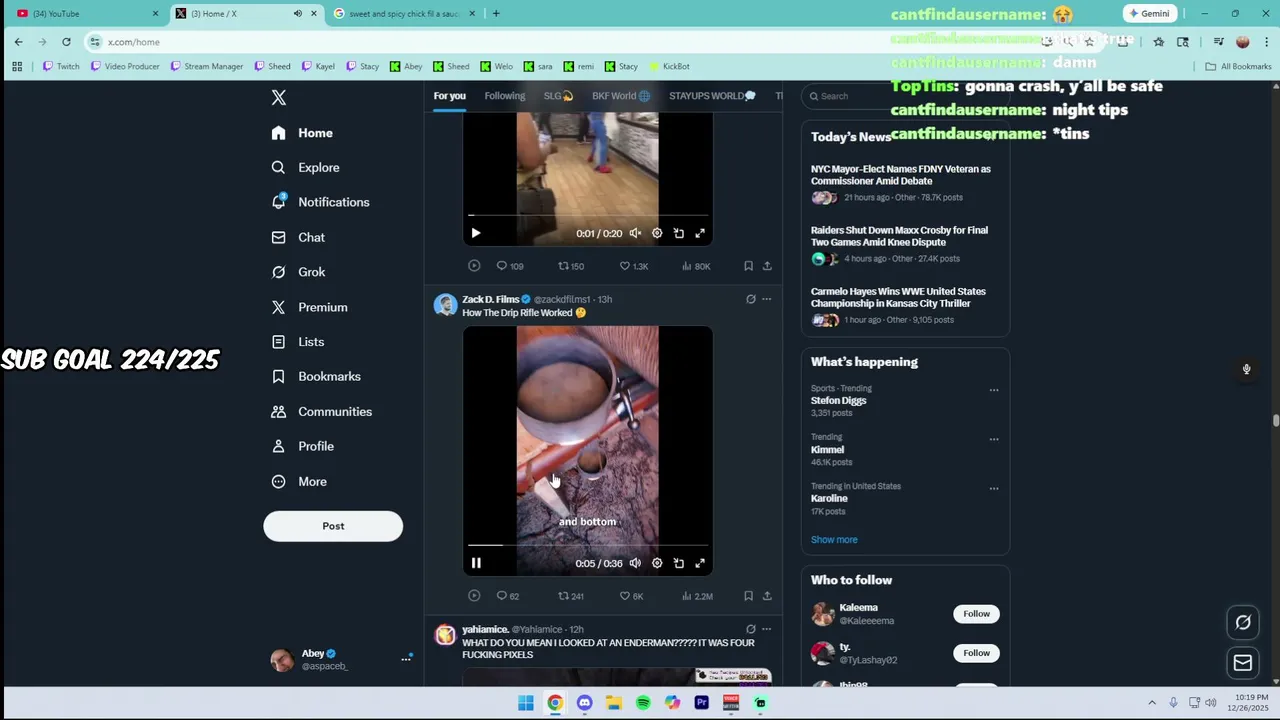This screenshot has height=720, width=1280.
Task: Open the Kimmel trend options menu
Action: point(994,439)
